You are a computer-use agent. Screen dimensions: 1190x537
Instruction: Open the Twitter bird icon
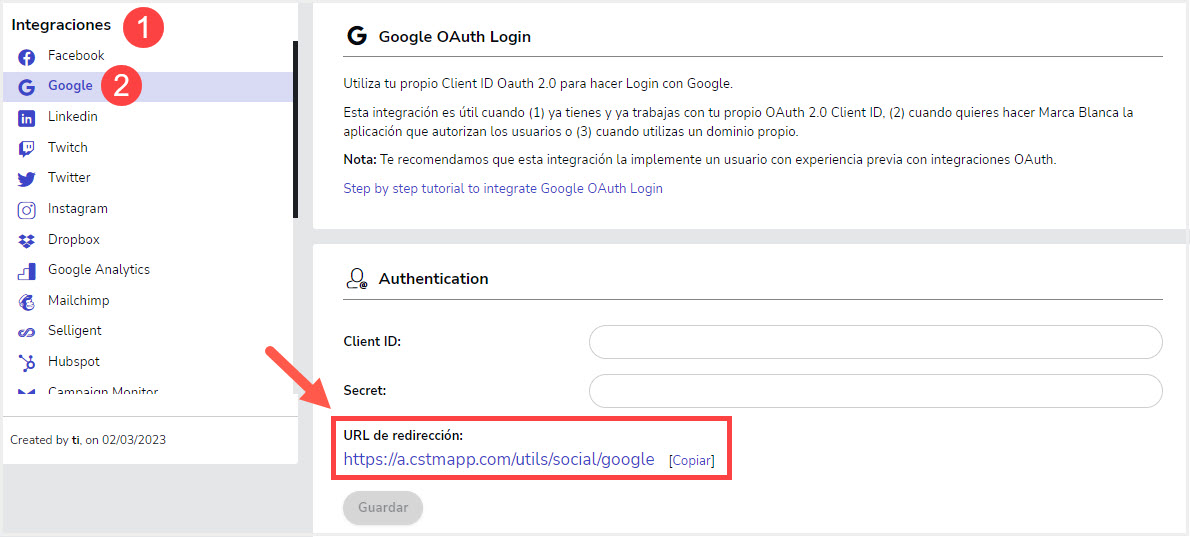coord(27,179)
